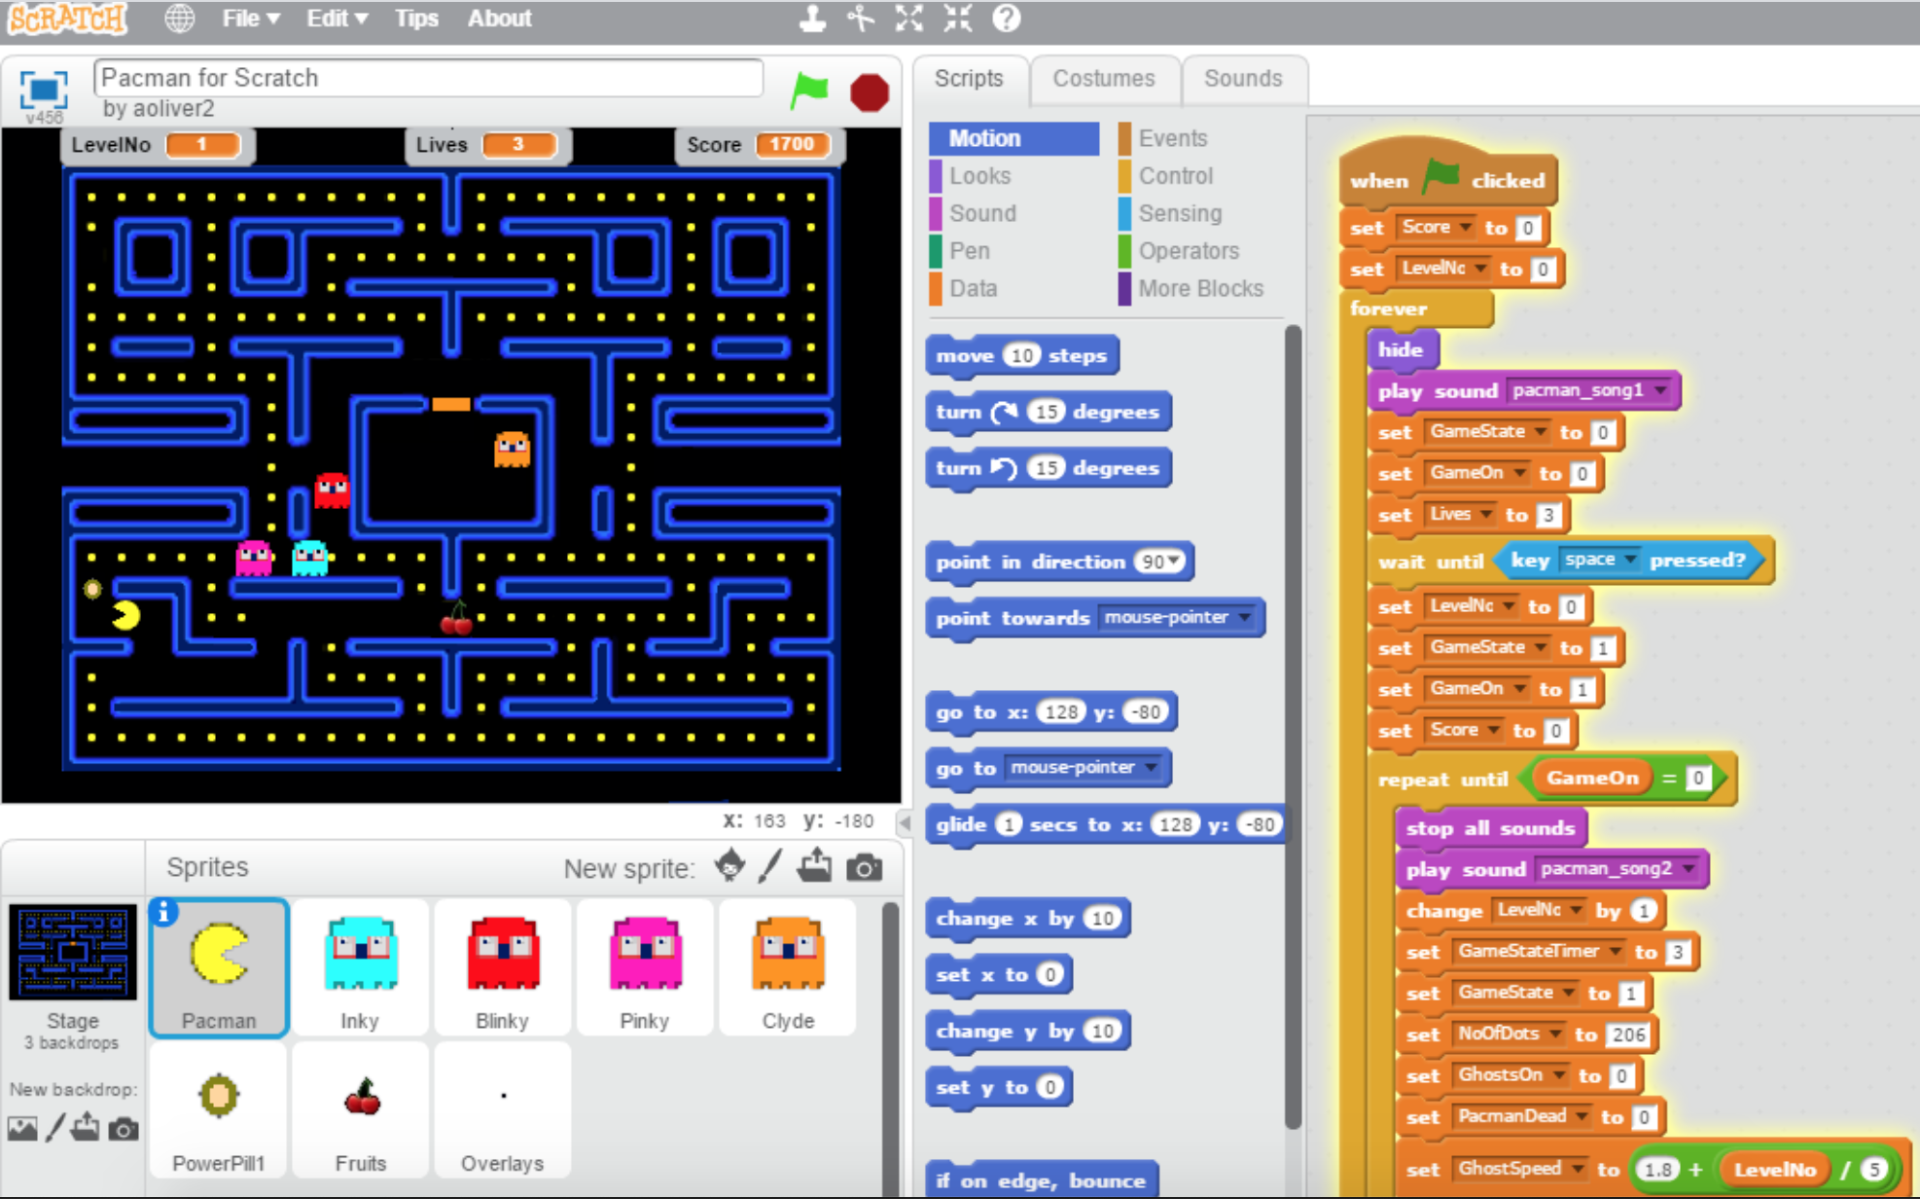Select the Duplicate stamp tool
The width and height of the screenshot is (1920, 1199).
(x=812, y=18)
